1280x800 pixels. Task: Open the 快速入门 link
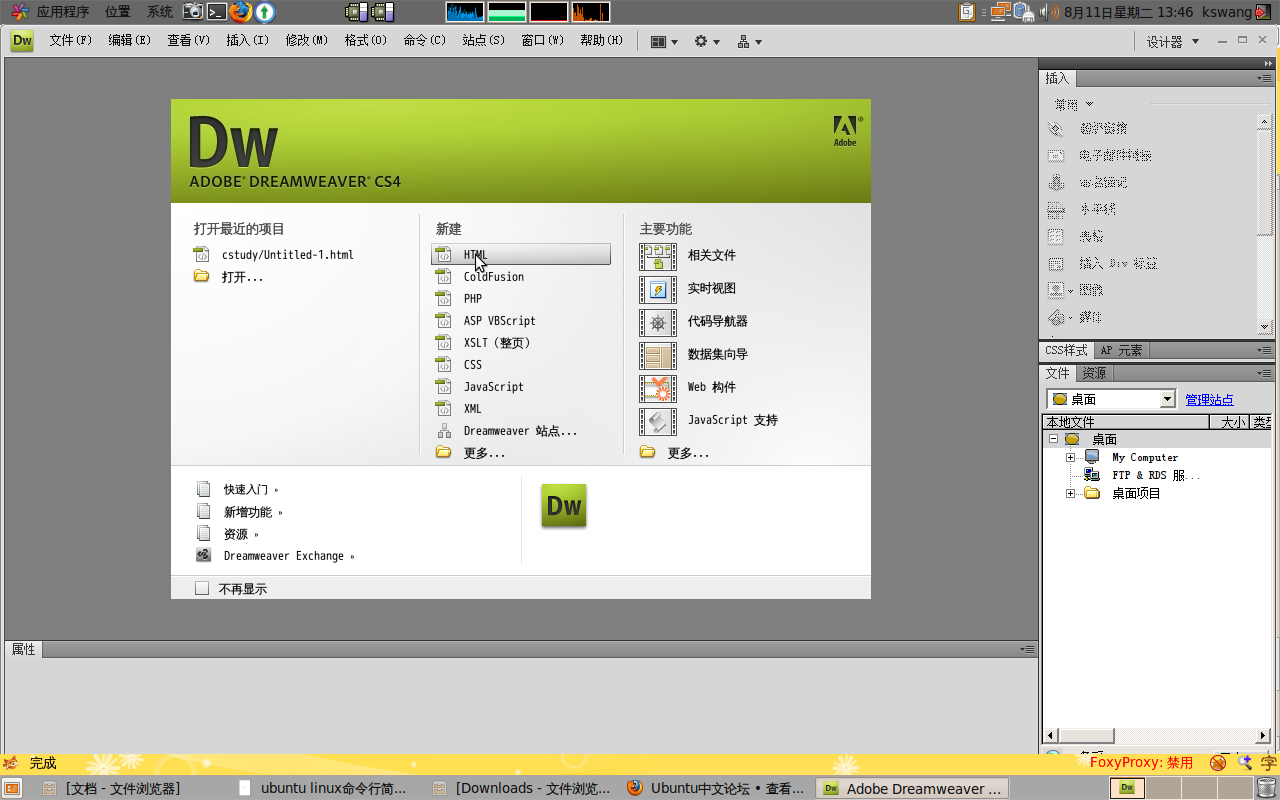click(245, 490)
